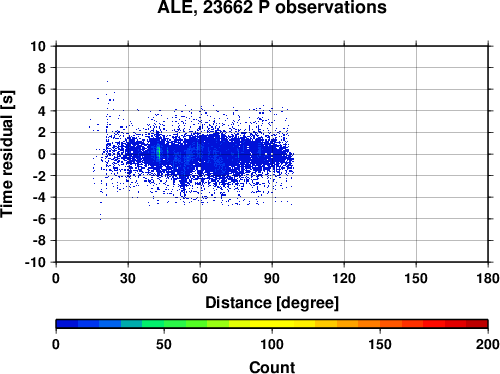Click the y-axis tick label "6"
Image resolution: width=500 pixels, height=374 pixels.
pos(42,89)
